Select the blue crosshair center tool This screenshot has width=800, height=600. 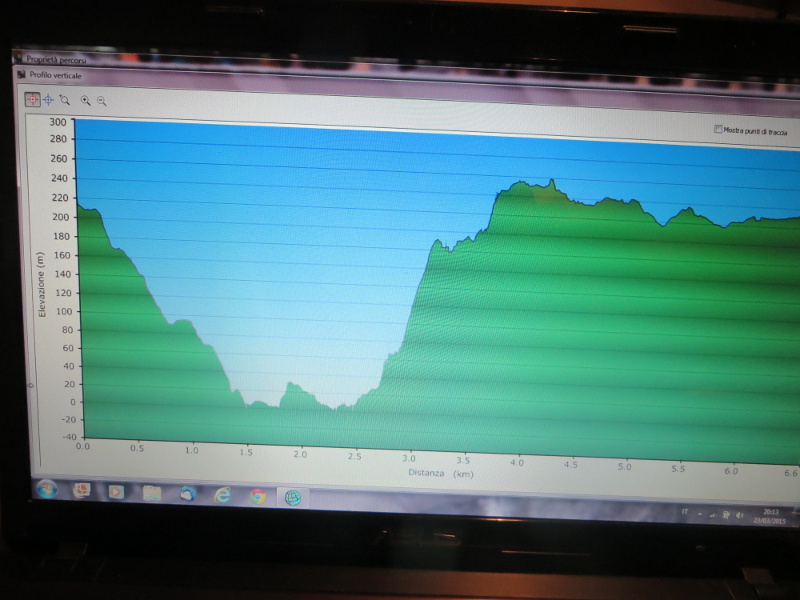(47, 99)
